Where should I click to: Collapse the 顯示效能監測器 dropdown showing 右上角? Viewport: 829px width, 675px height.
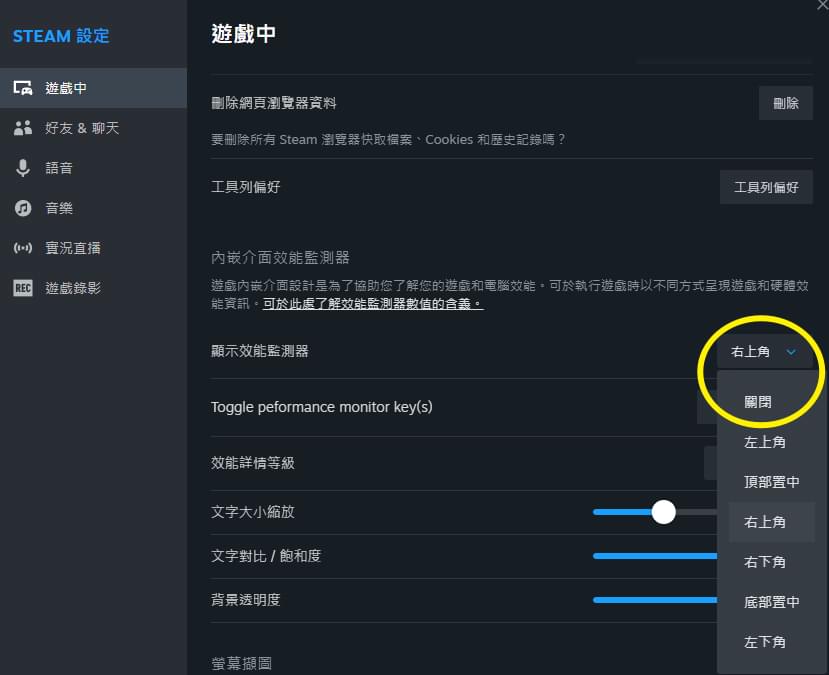coord(764,352)
